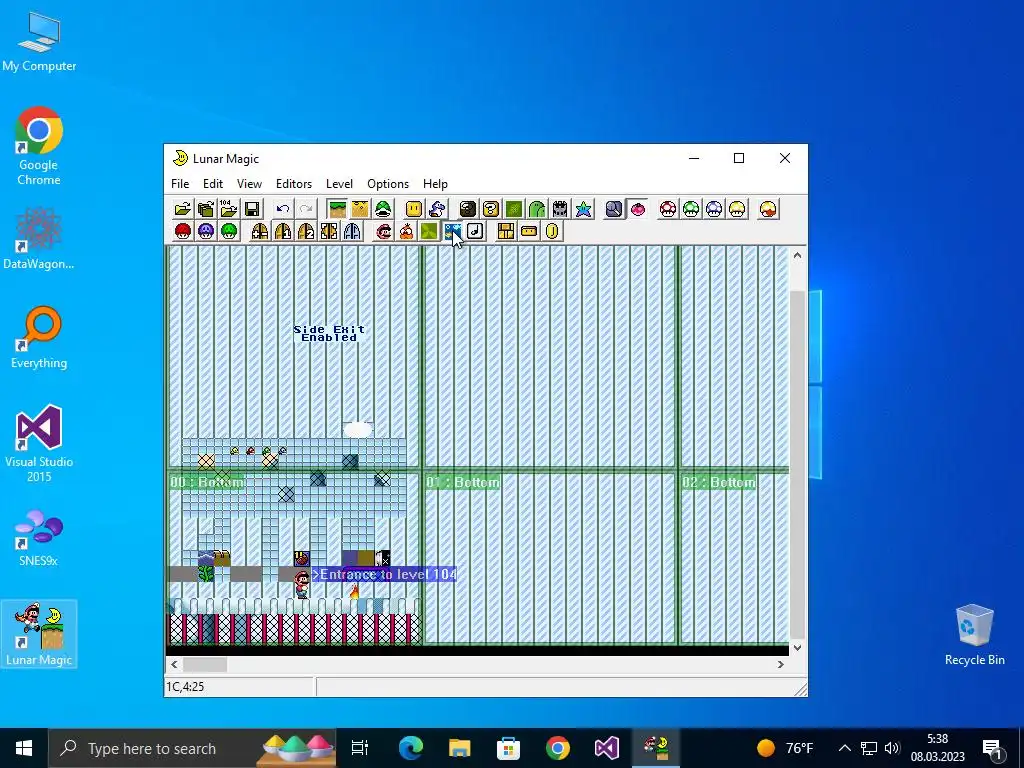
Task: Click the Windows Start button
Action: point(24,748)
